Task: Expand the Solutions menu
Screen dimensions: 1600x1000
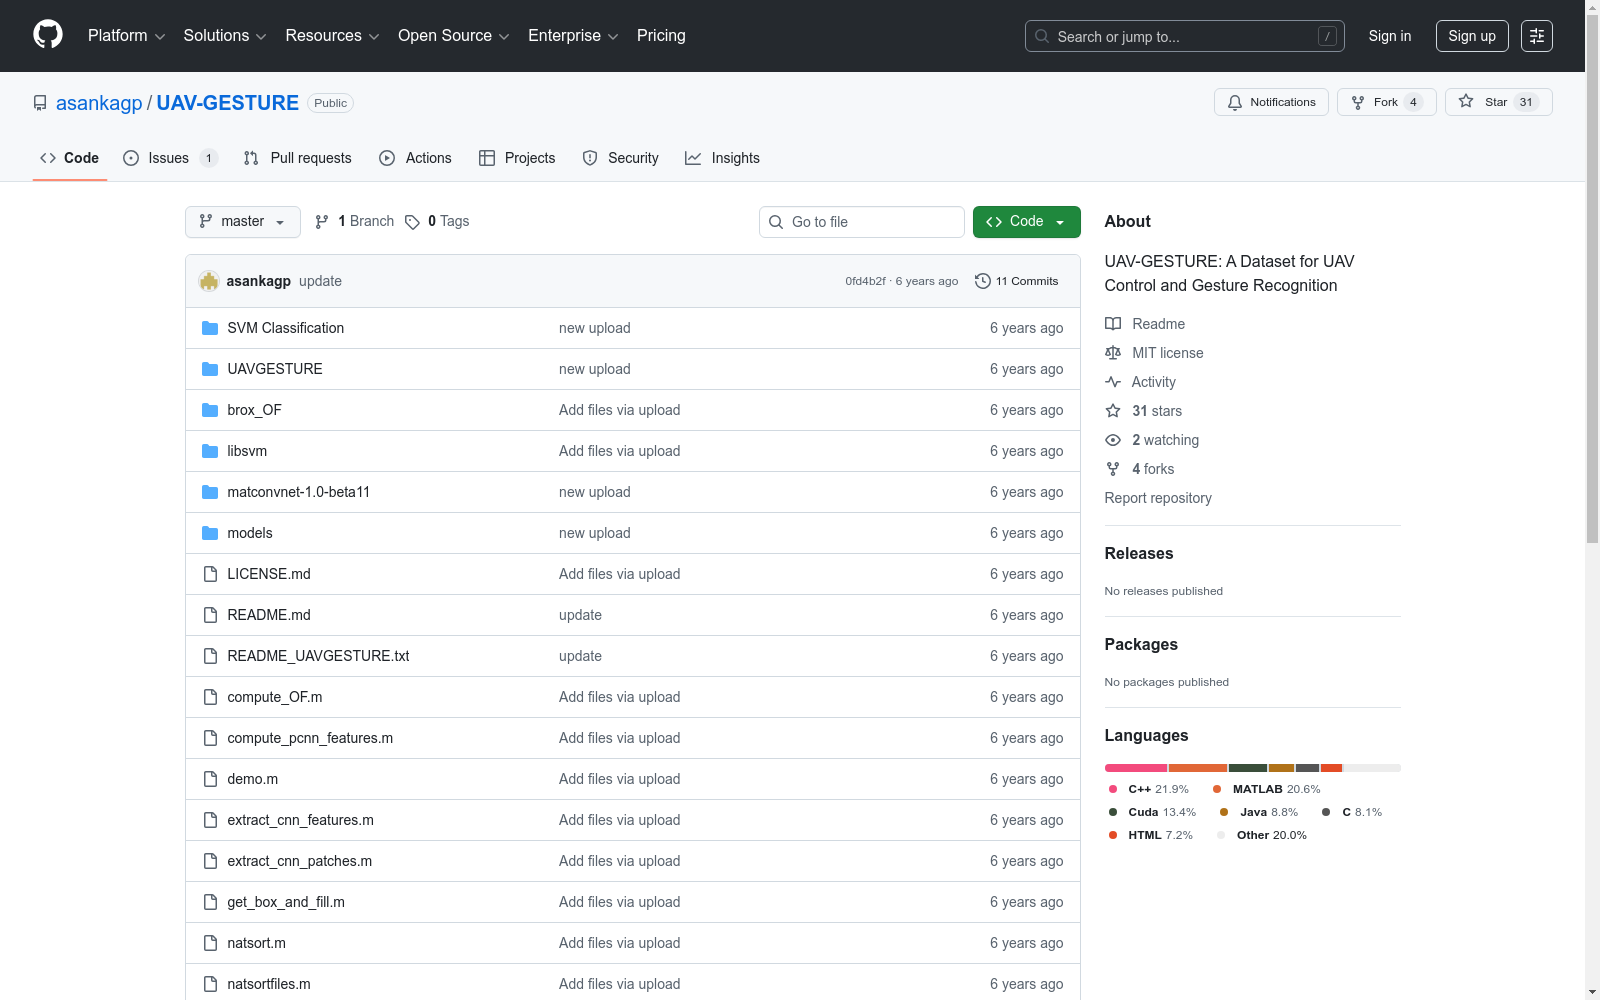Action: (x=225, y=36)
